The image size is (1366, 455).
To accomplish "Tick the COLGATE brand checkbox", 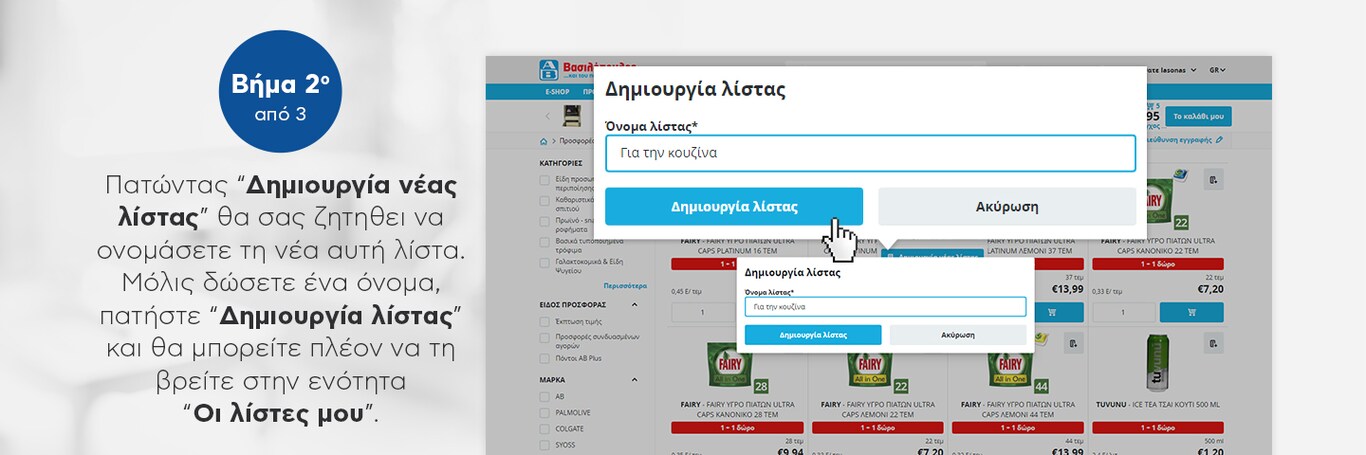I will point(544,429).
